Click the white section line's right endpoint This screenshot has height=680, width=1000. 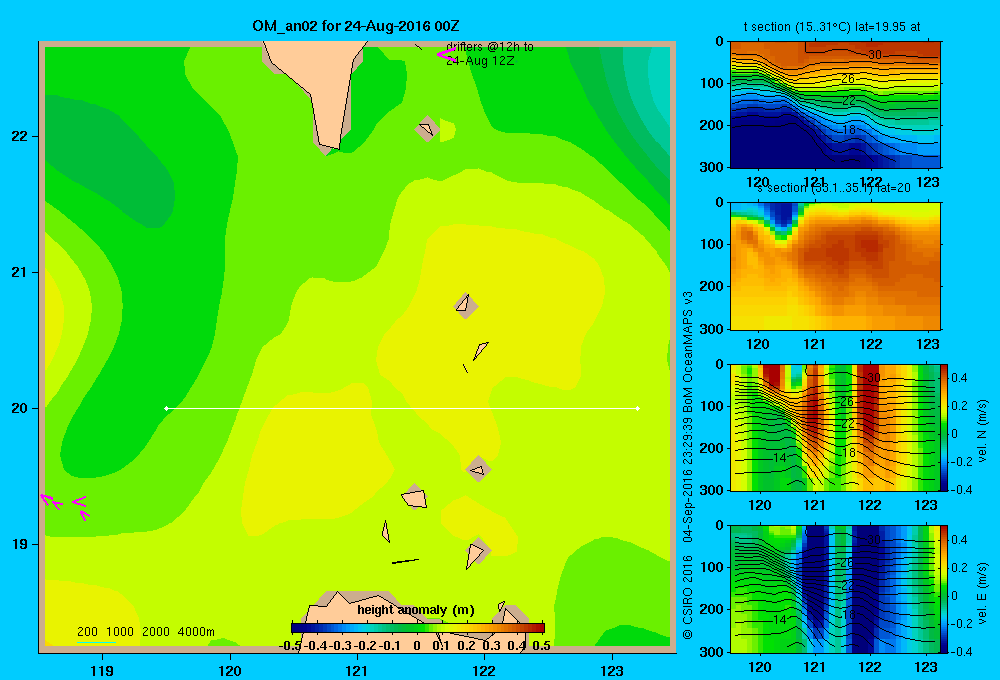638,408
